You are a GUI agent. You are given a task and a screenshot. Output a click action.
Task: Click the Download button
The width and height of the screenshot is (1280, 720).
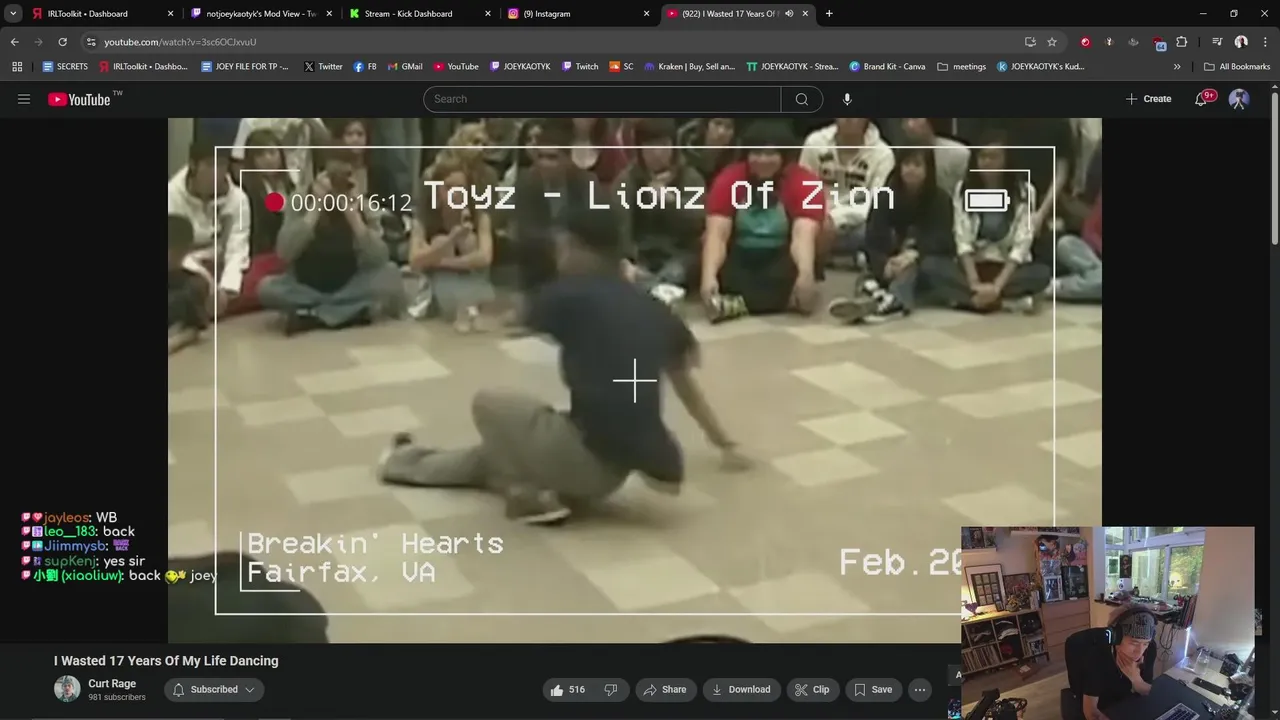(741, 689)
